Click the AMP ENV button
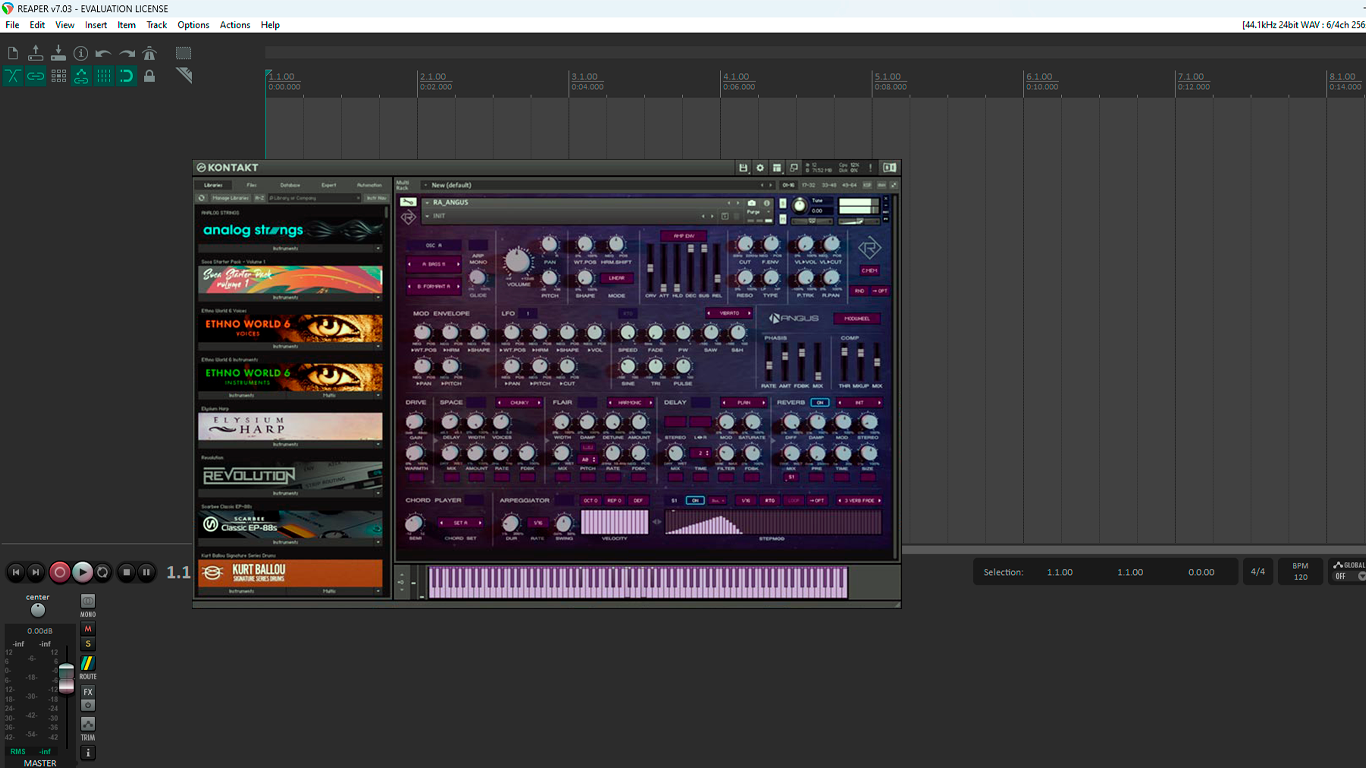This screenshot has height=768, width=1366. (x=684, y=236)
